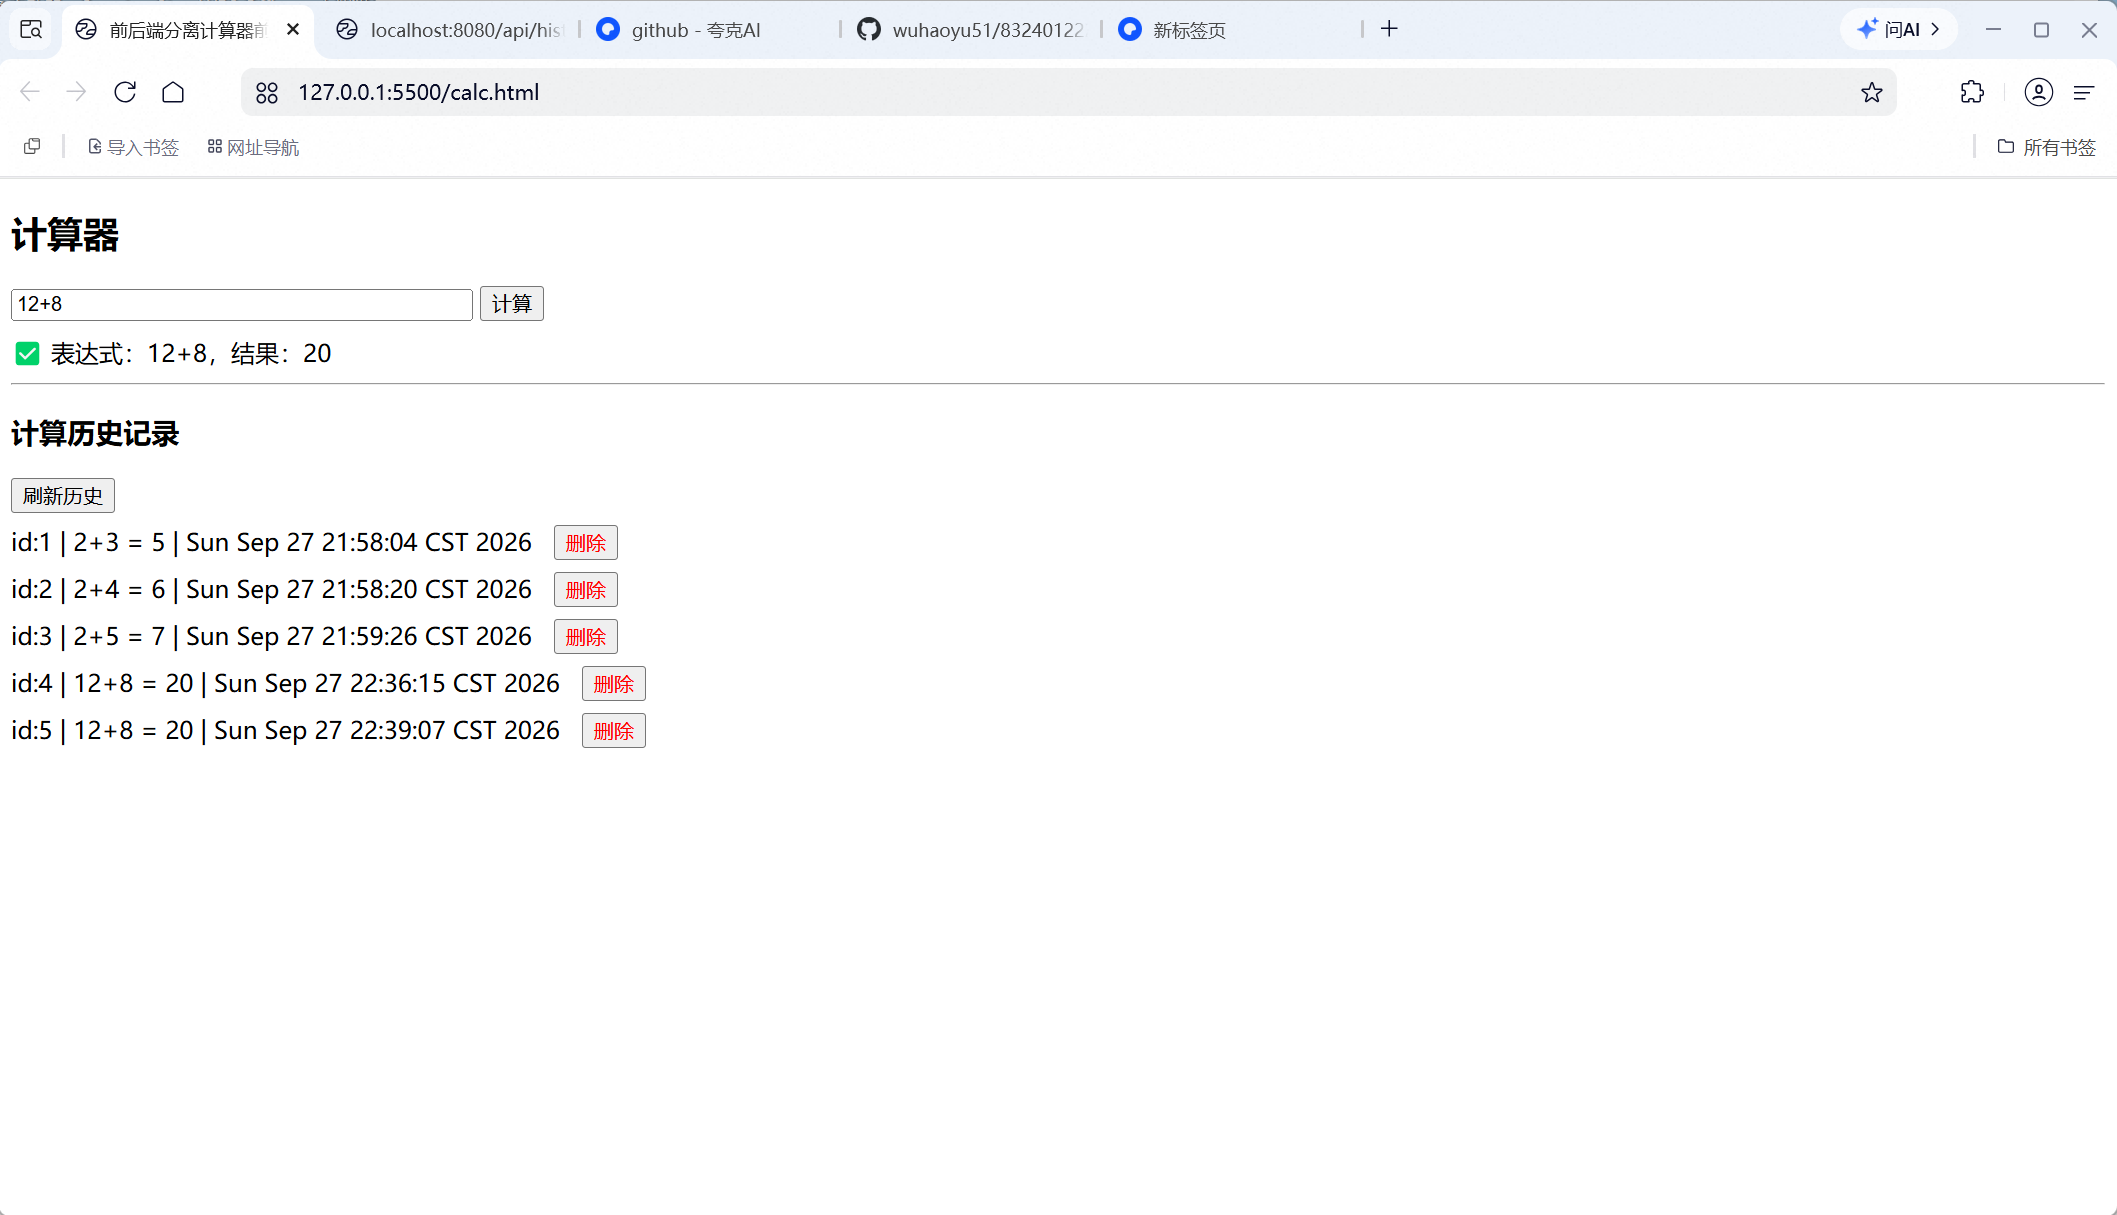Open the 所有书签 folder
This screenshot has height=1215, width=2117.
pyautogui.click(x=2046, y=147)
